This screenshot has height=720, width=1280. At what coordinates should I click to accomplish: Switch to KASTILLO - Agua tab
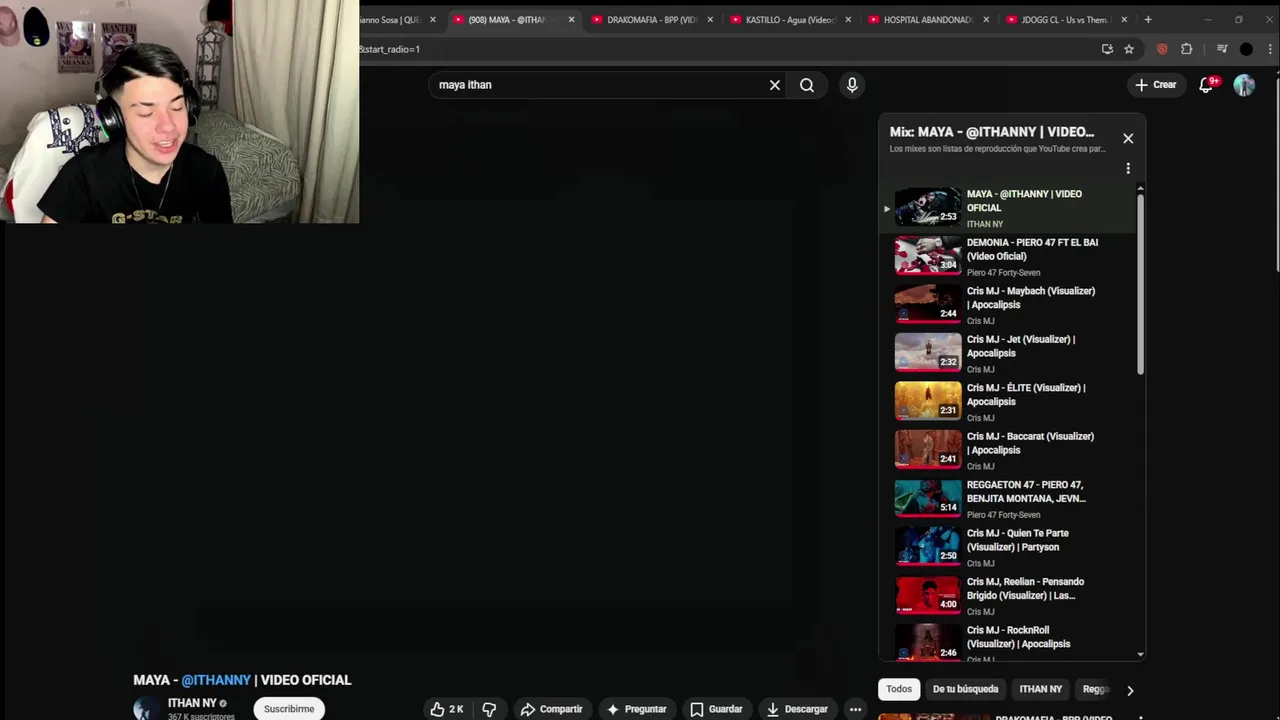(x=790, y=19)
